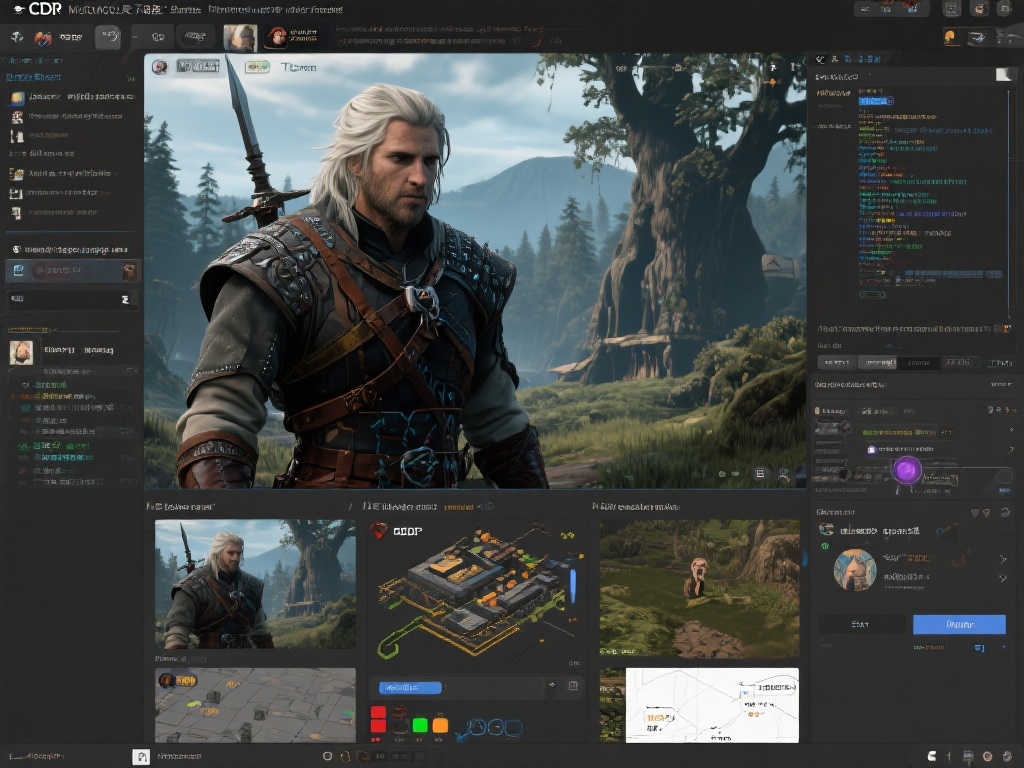Click the round avatar icon above the viewport
This screenshot has width=1024, height=768.
tap(158, 67)
